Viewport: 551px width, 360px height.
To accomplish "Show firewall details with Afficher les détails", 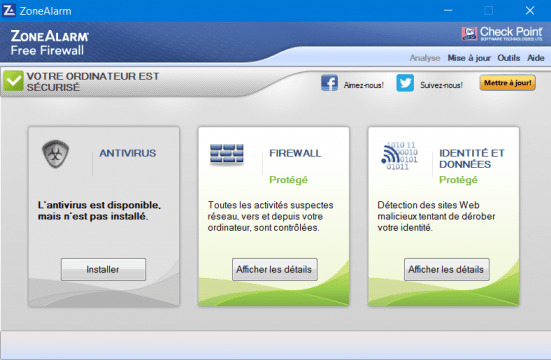I will [x=274, y=269].
